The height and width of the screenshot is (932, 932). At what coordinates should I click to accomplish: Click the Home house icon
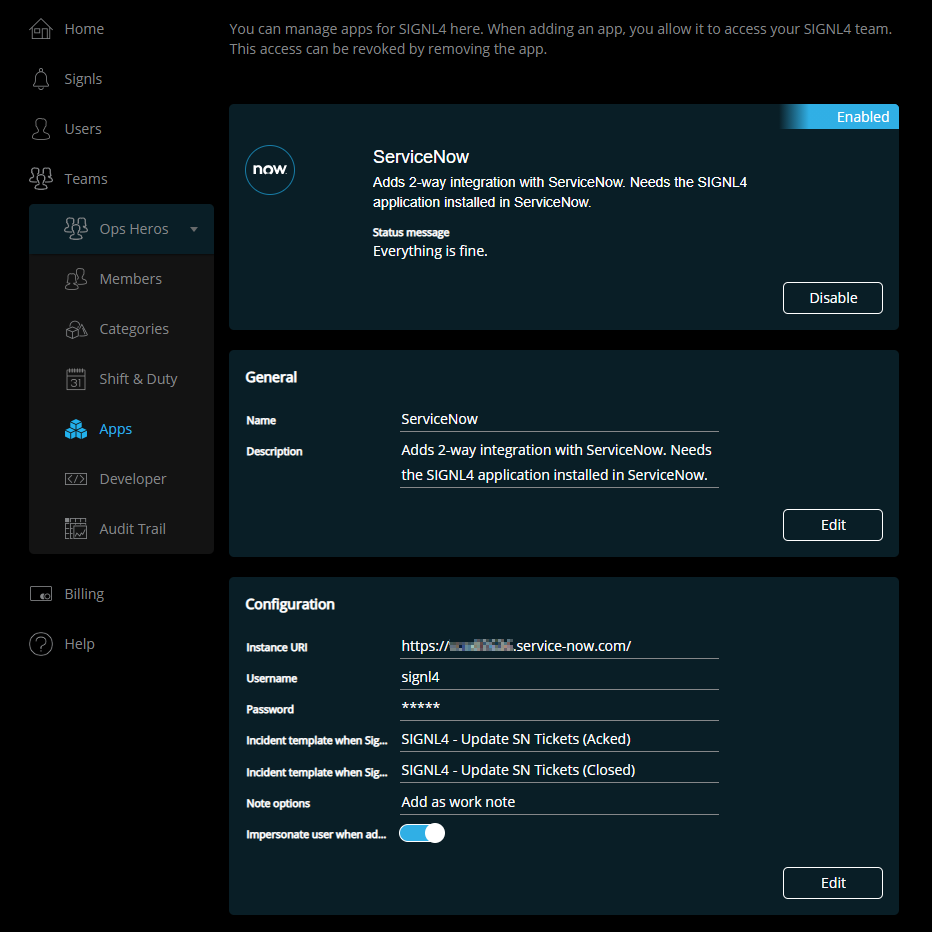point(40,29)
